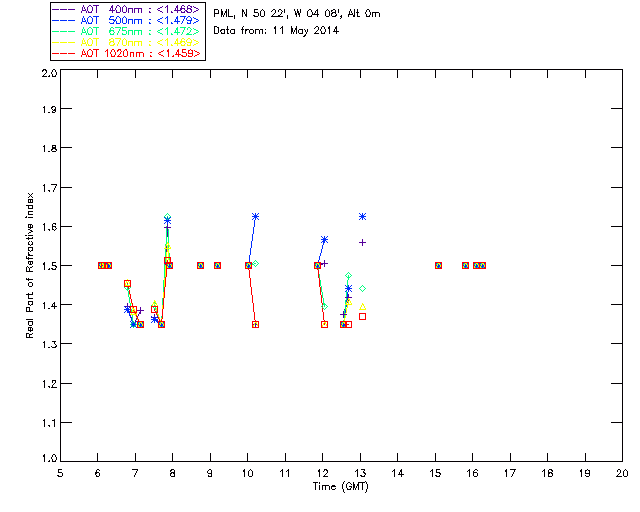This screenshot has height=512, width=640.
Task: Select the blue asterisk peak just after 10h
Action: (x=256, y=216)
